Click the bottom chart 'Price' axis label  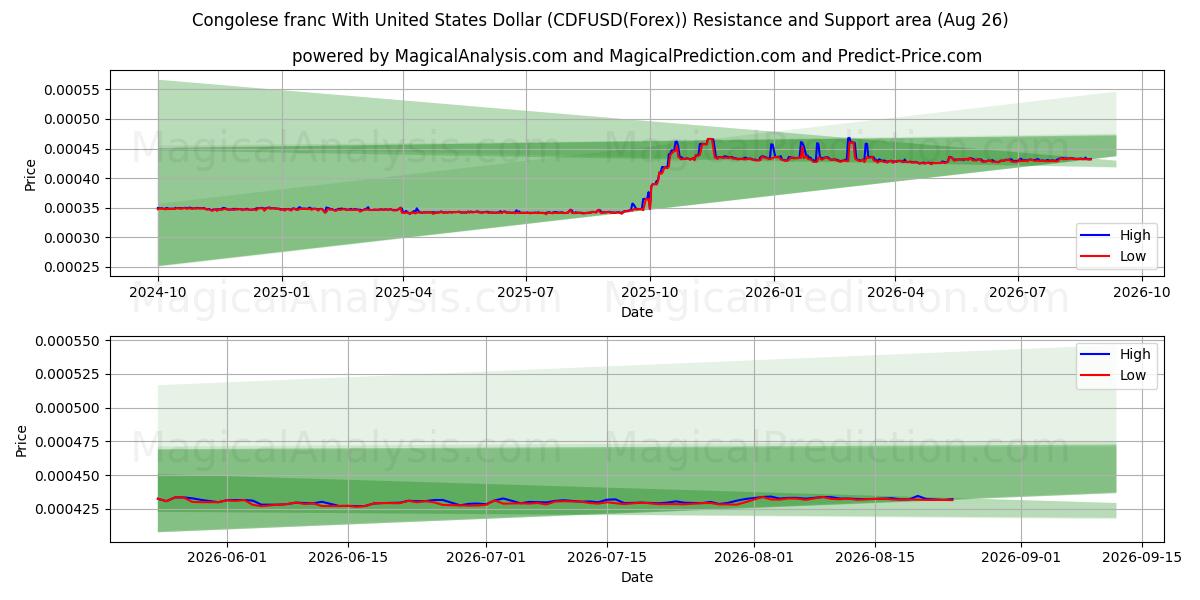(x=23, y=440)
